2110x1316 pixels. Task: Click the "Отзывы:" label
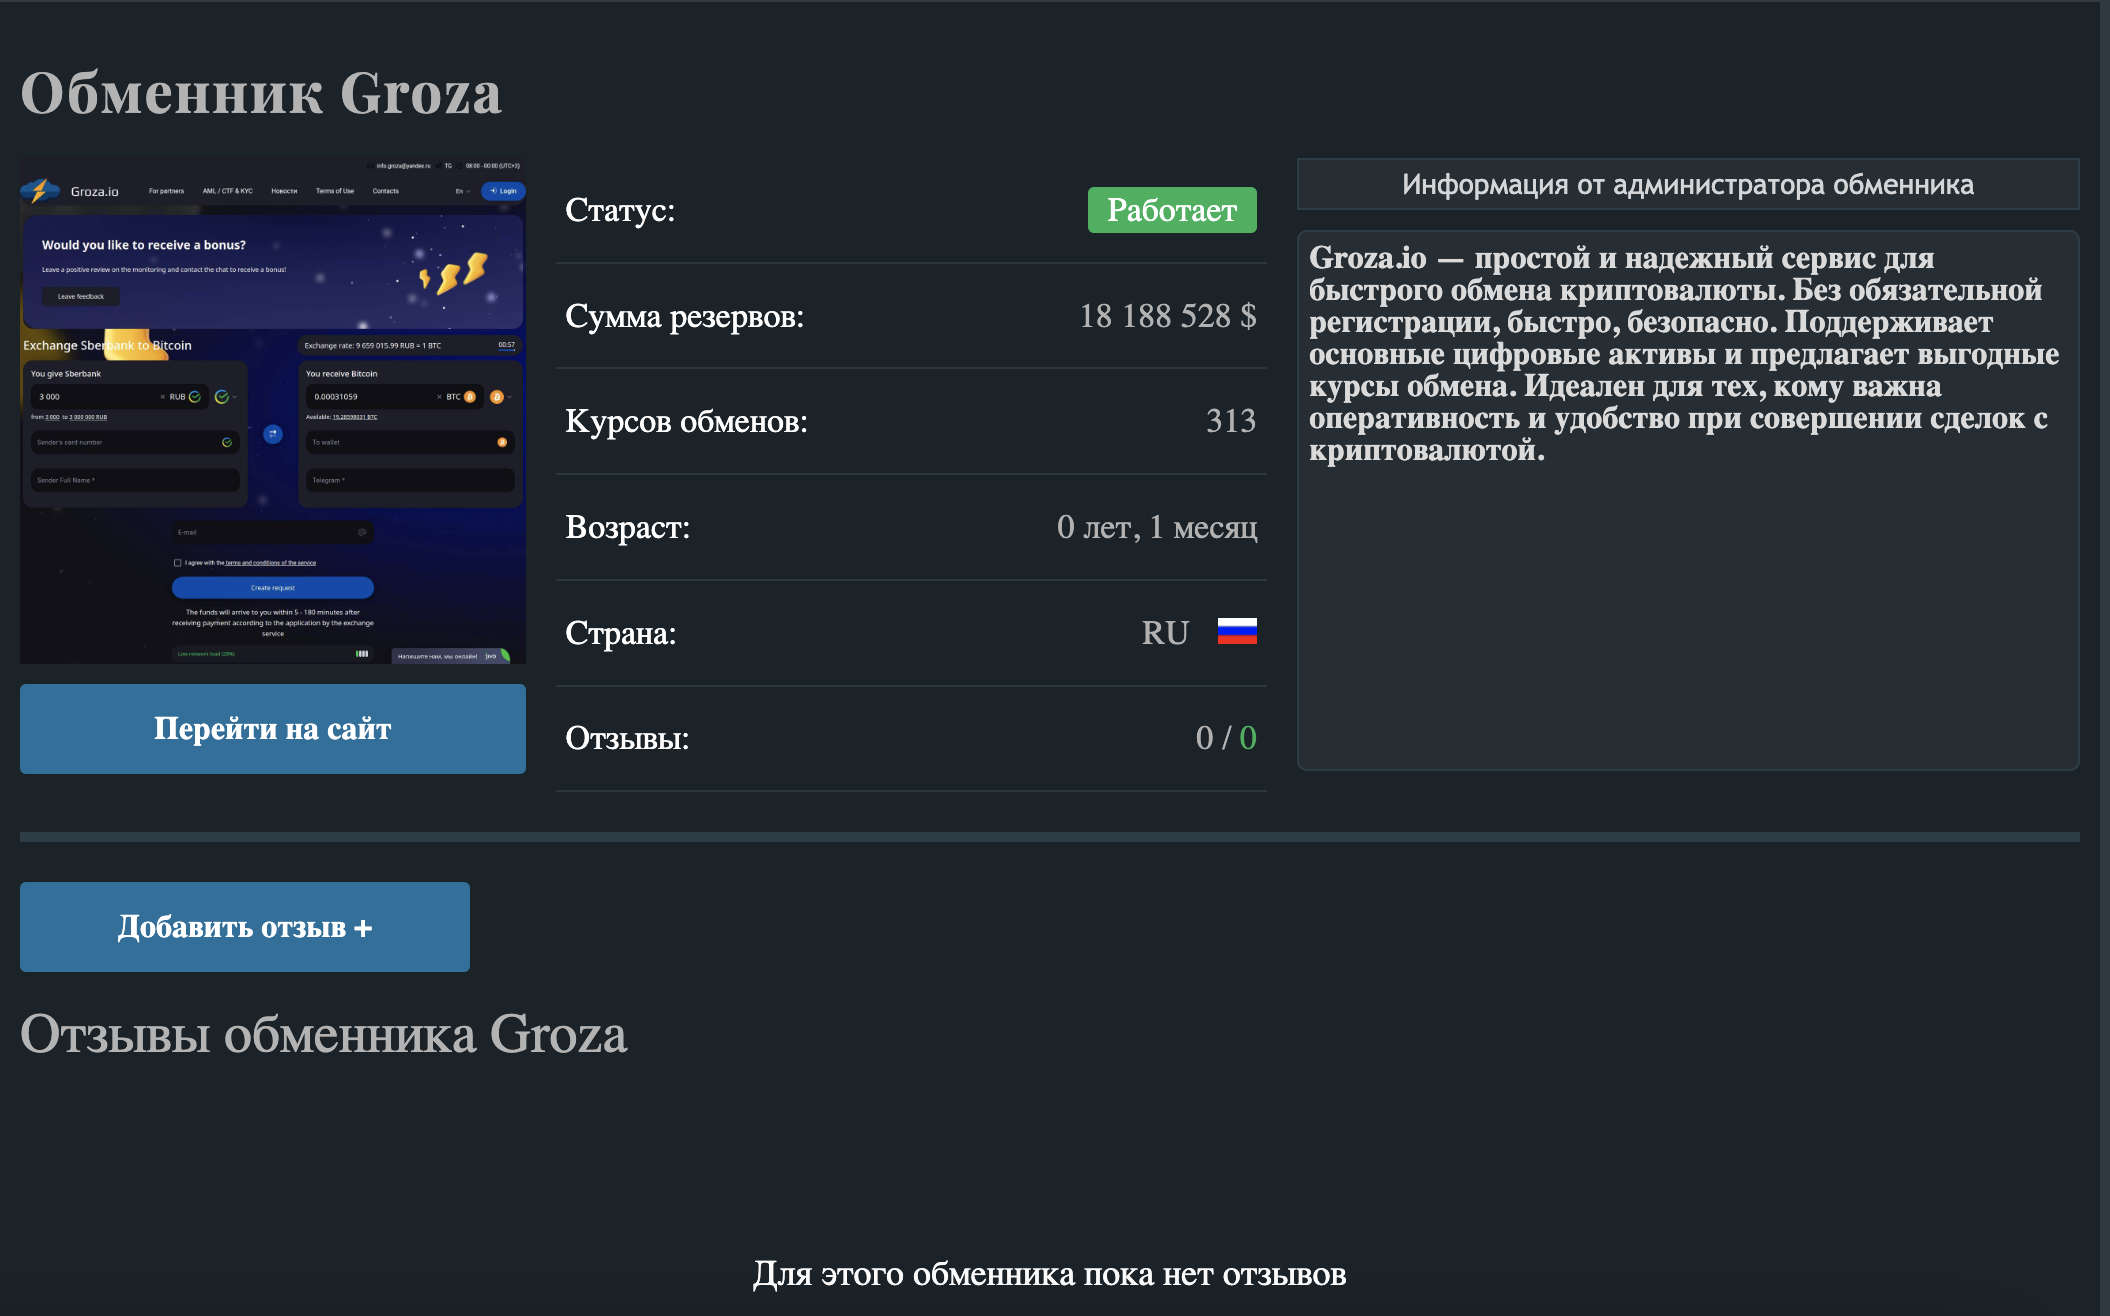(x=628, y=738)
